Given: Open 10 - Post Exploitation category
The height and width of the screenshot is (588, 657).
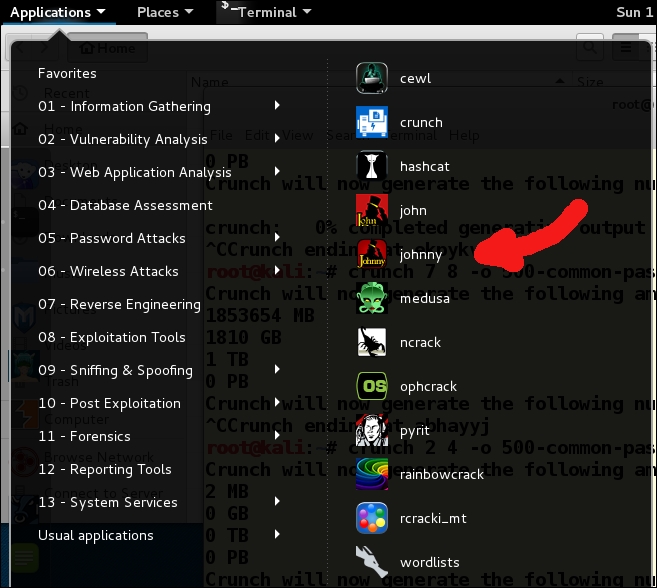Looking at the screenshot, I should (109, 403).
